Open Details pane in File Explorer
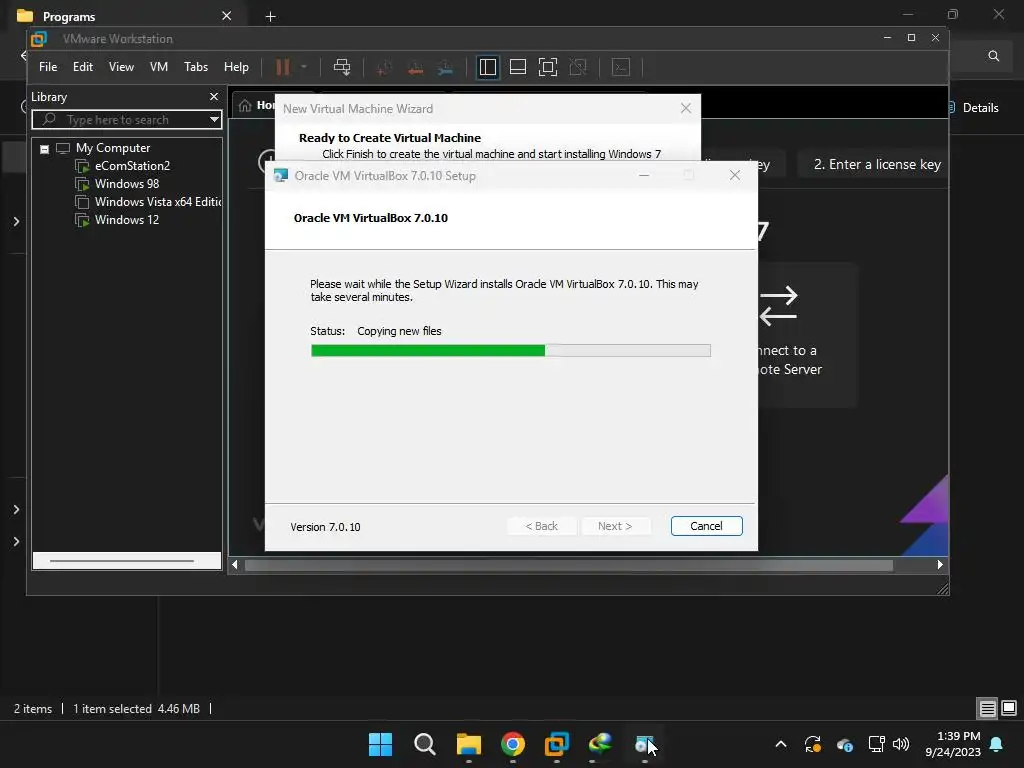This screenshot has width=1024, height=768. [973, 108]
